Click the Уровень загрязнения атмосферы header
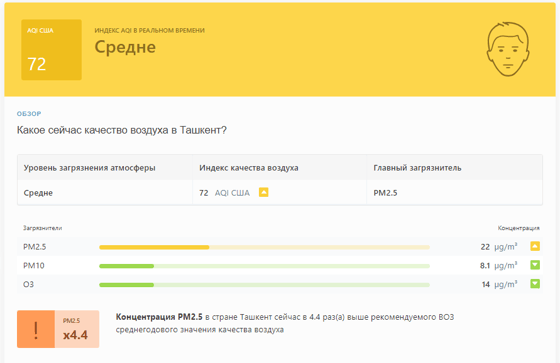This screenshot has width=560, height=363. (x=90, y=168)
